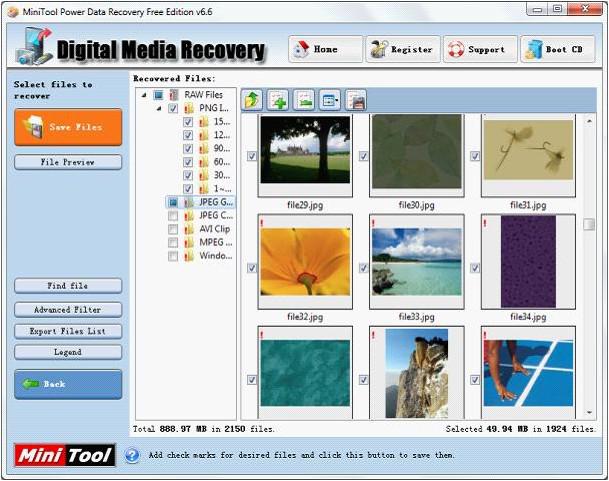609x481 pixels.
Task: Click the toolbar icon with green minus bar
Action: pos(304,100)
